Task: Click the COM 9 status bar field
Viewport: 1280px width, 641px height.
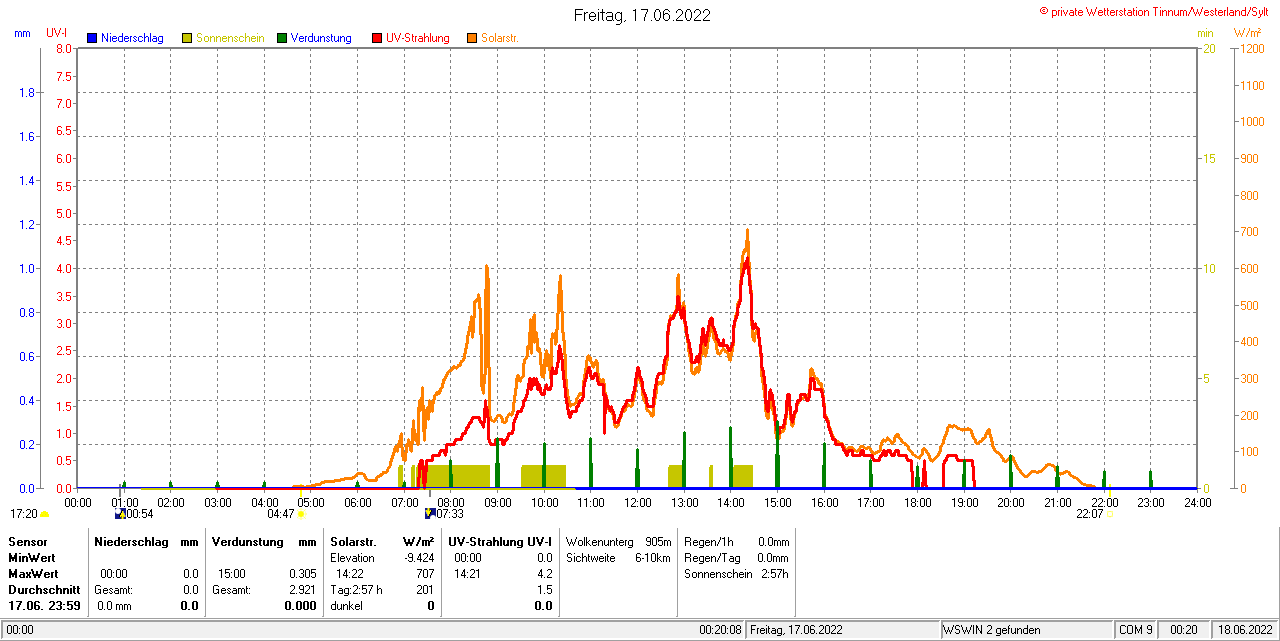Action: click(x=1136, y=630)
